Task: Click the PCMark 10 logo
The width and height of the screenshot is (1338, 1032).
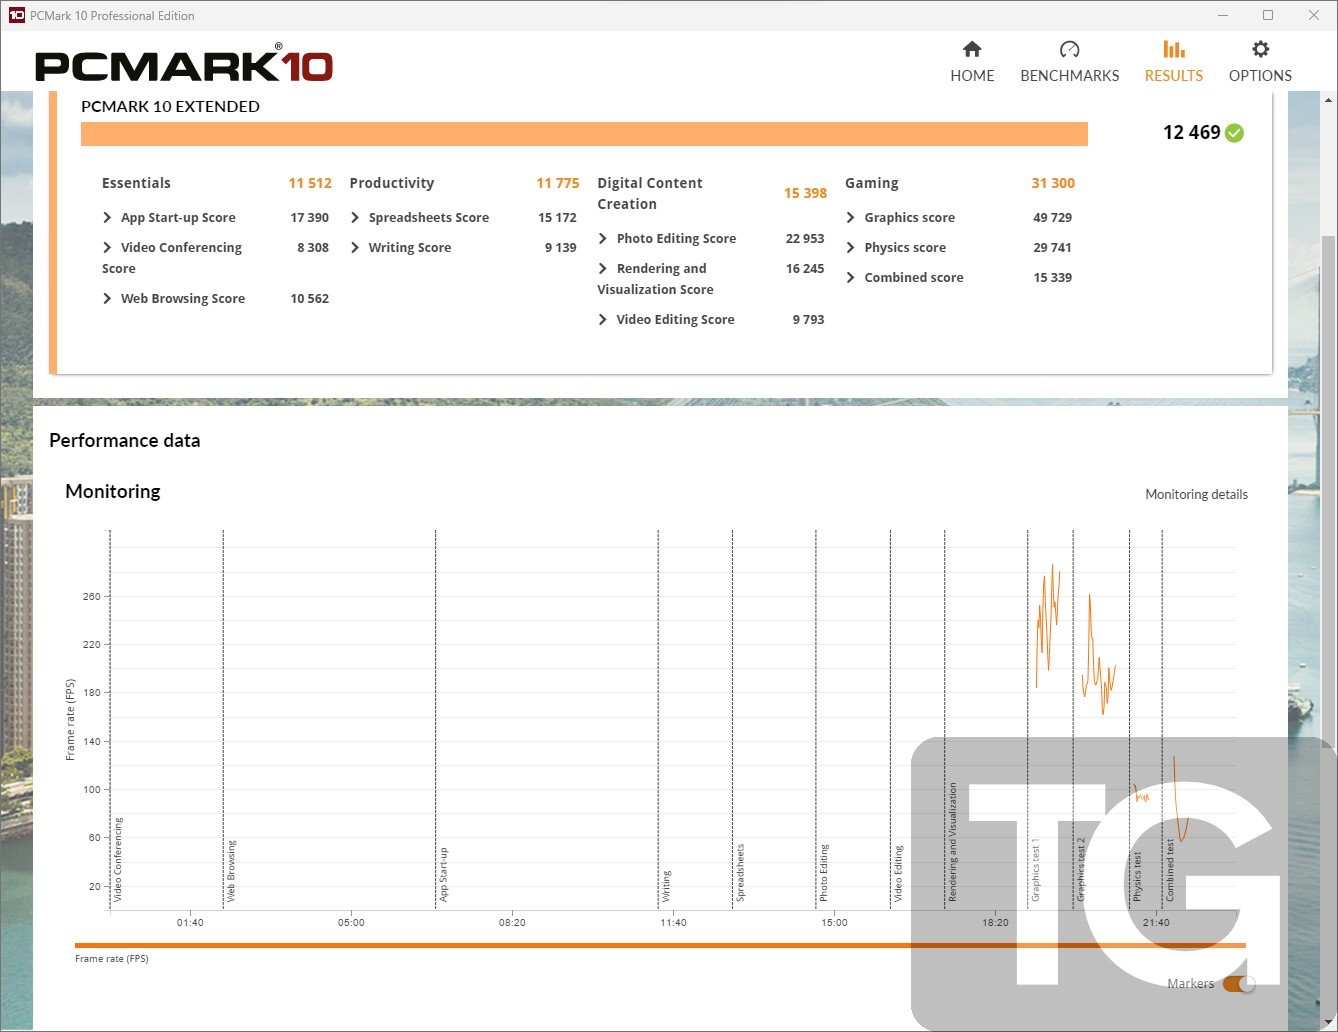Action: 184,66
